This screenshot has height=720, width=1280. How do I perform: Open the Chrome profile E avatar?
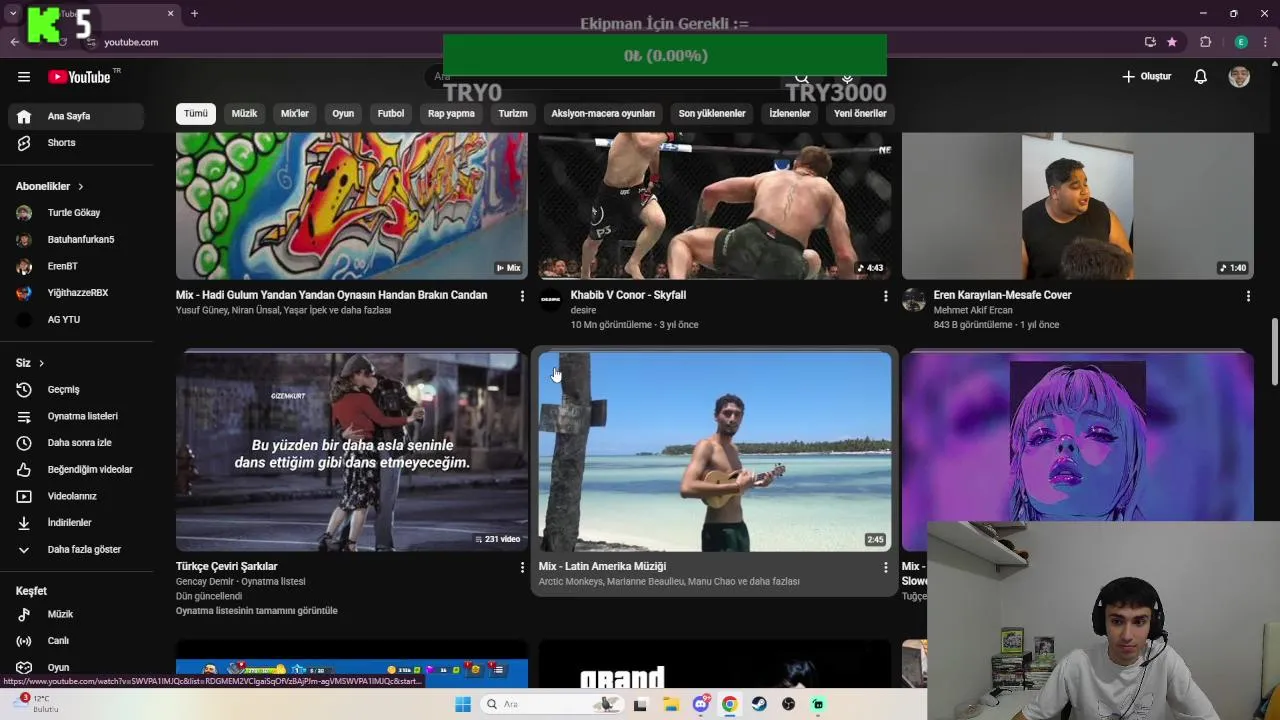tap(1241, 42)
